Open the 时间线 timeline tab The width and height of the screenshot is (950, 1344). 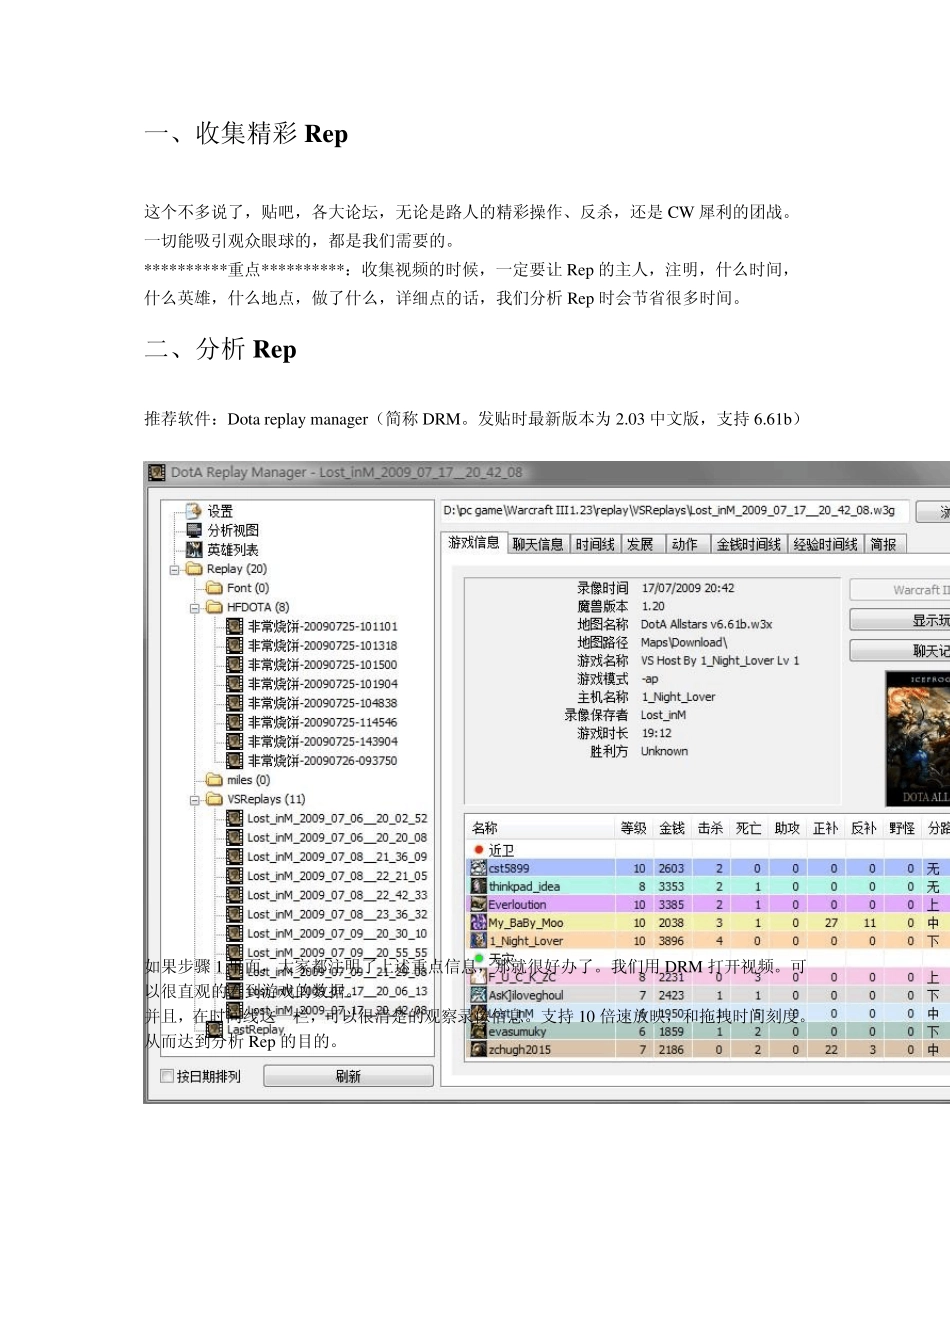(x=595, y=544)
